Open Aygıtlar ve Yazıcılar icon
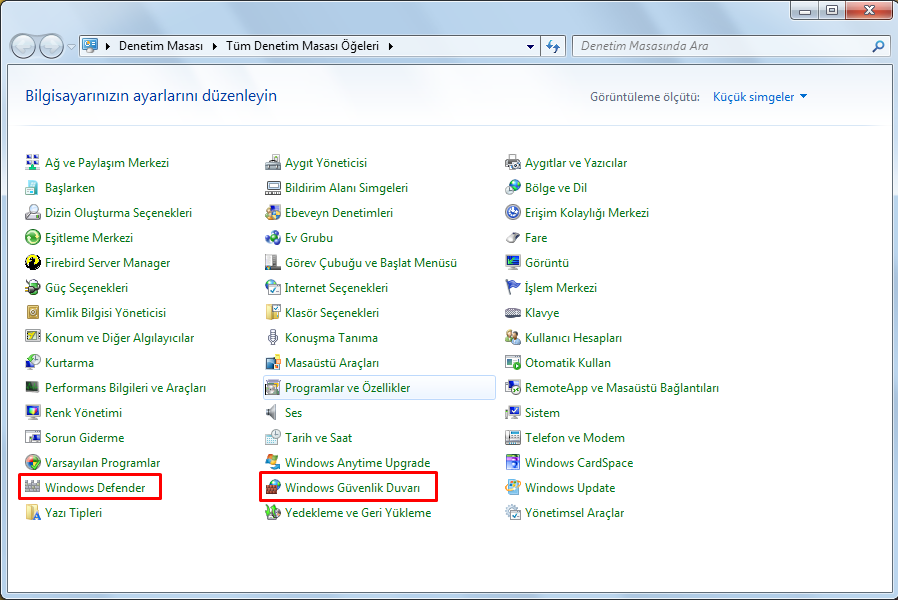 513,163
